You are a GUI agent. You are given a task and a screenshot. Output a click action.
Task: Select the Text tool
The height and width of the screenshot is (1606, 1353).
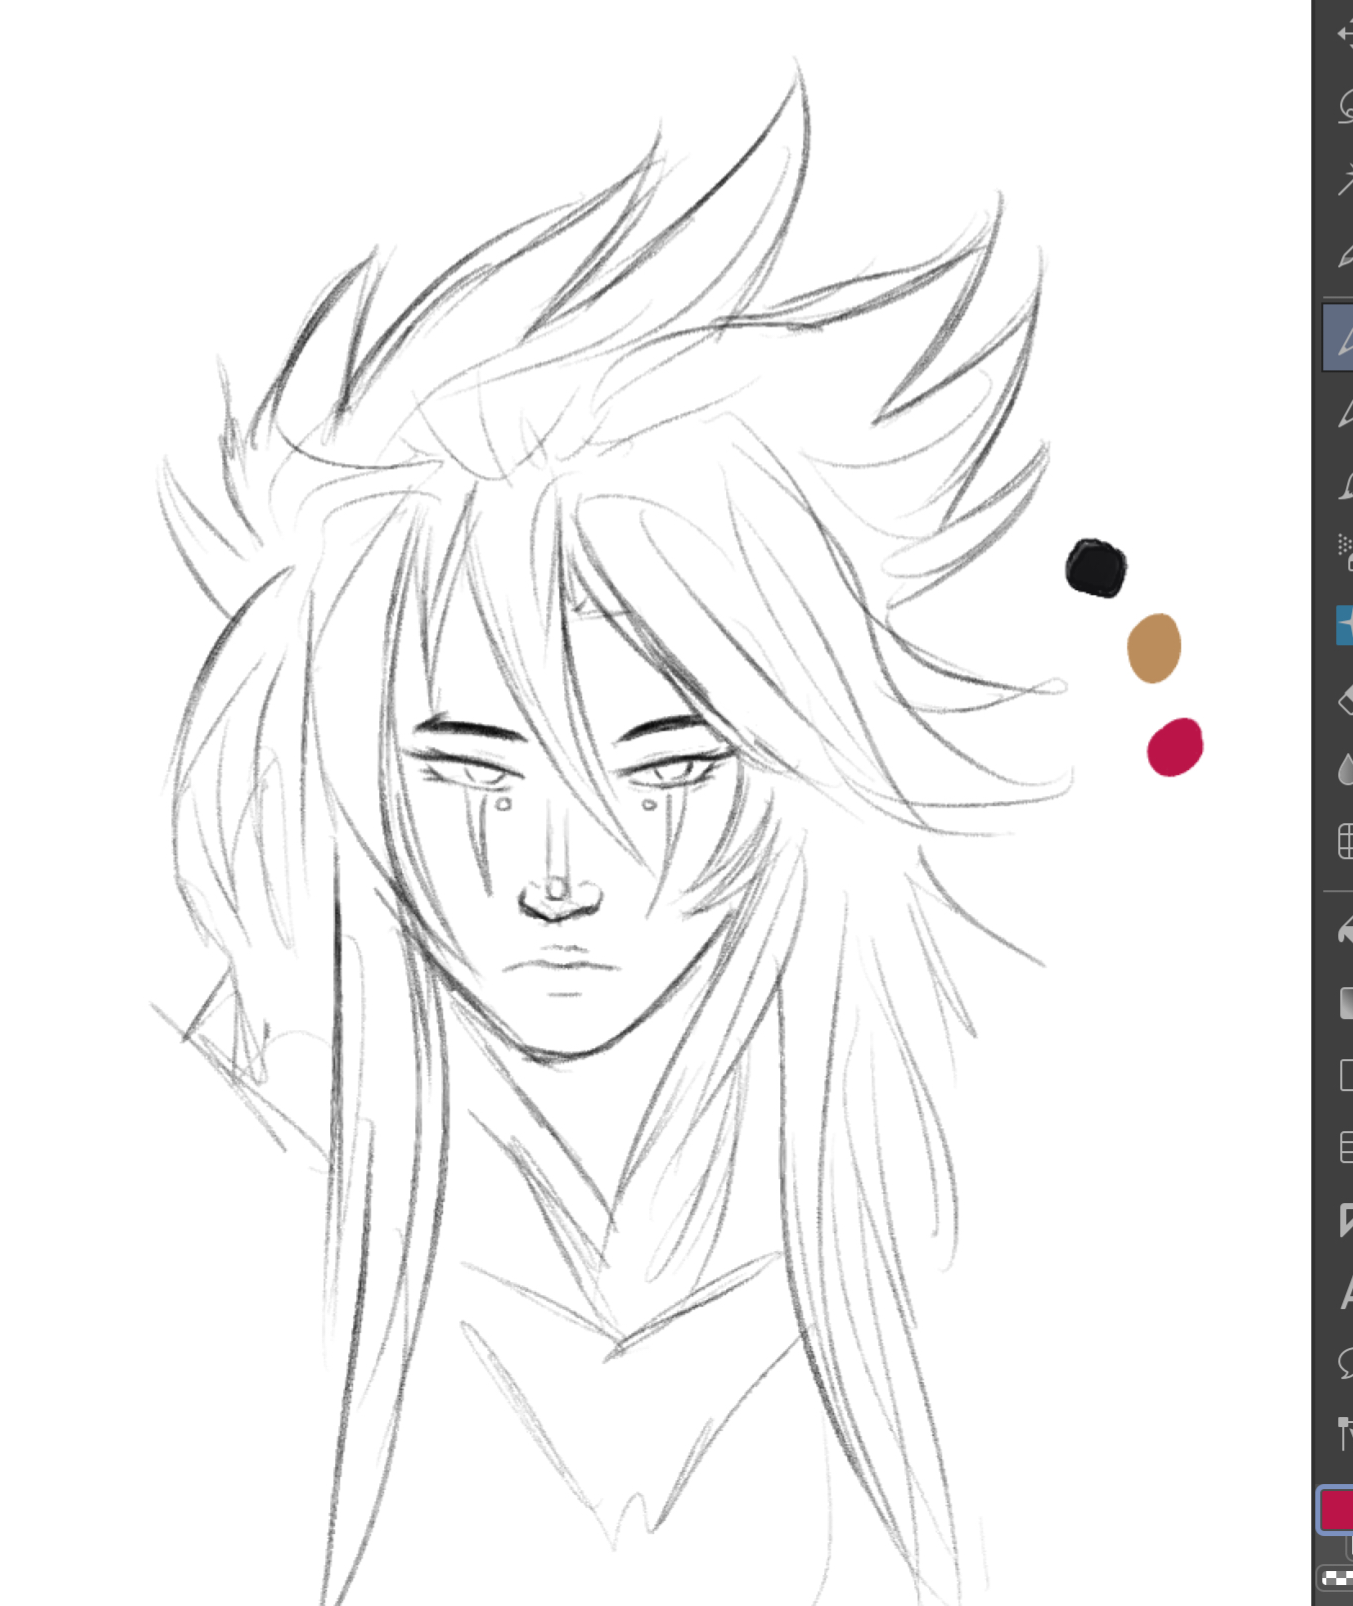(x=1343, y=1293)
